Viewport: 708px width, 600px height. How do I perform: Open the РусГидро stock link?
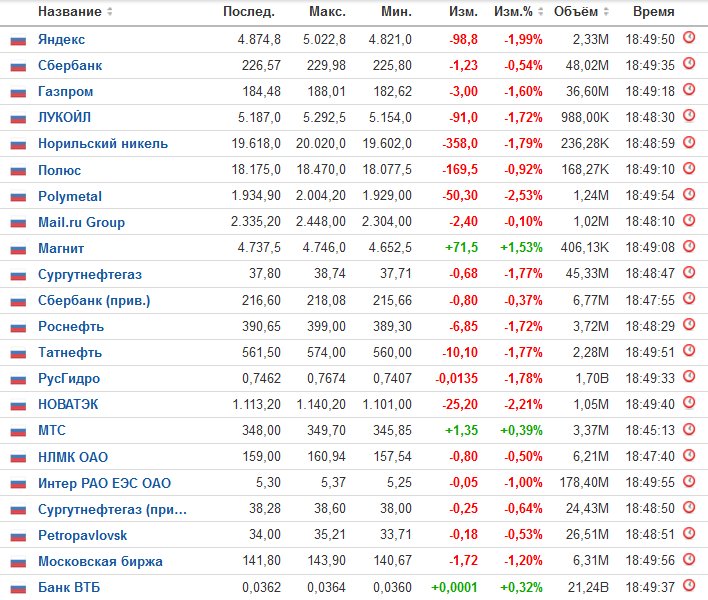click(69, 378)
